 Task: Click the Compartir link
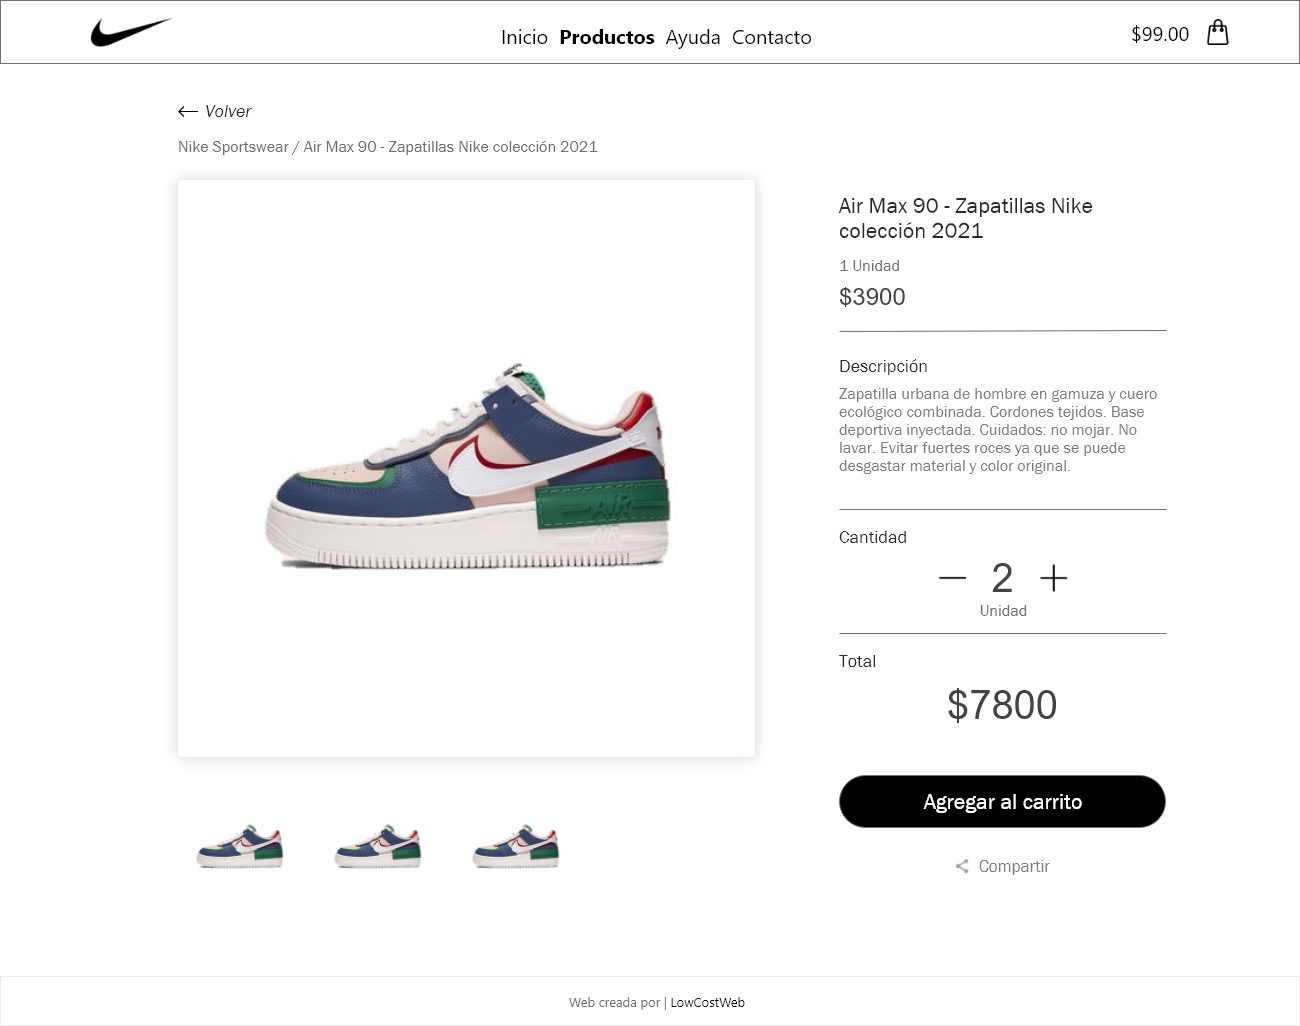(1014, 866)
